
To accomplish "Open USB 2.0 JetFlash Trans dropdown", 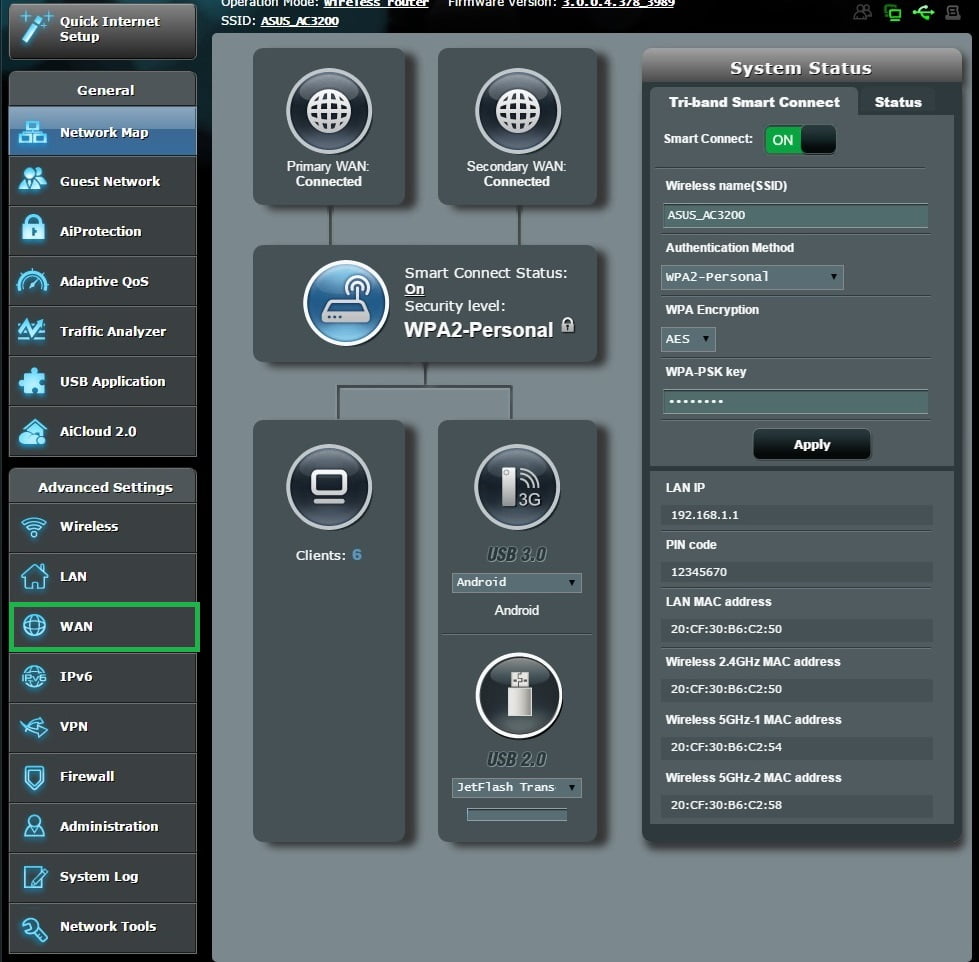I will (x=516, y=787).
